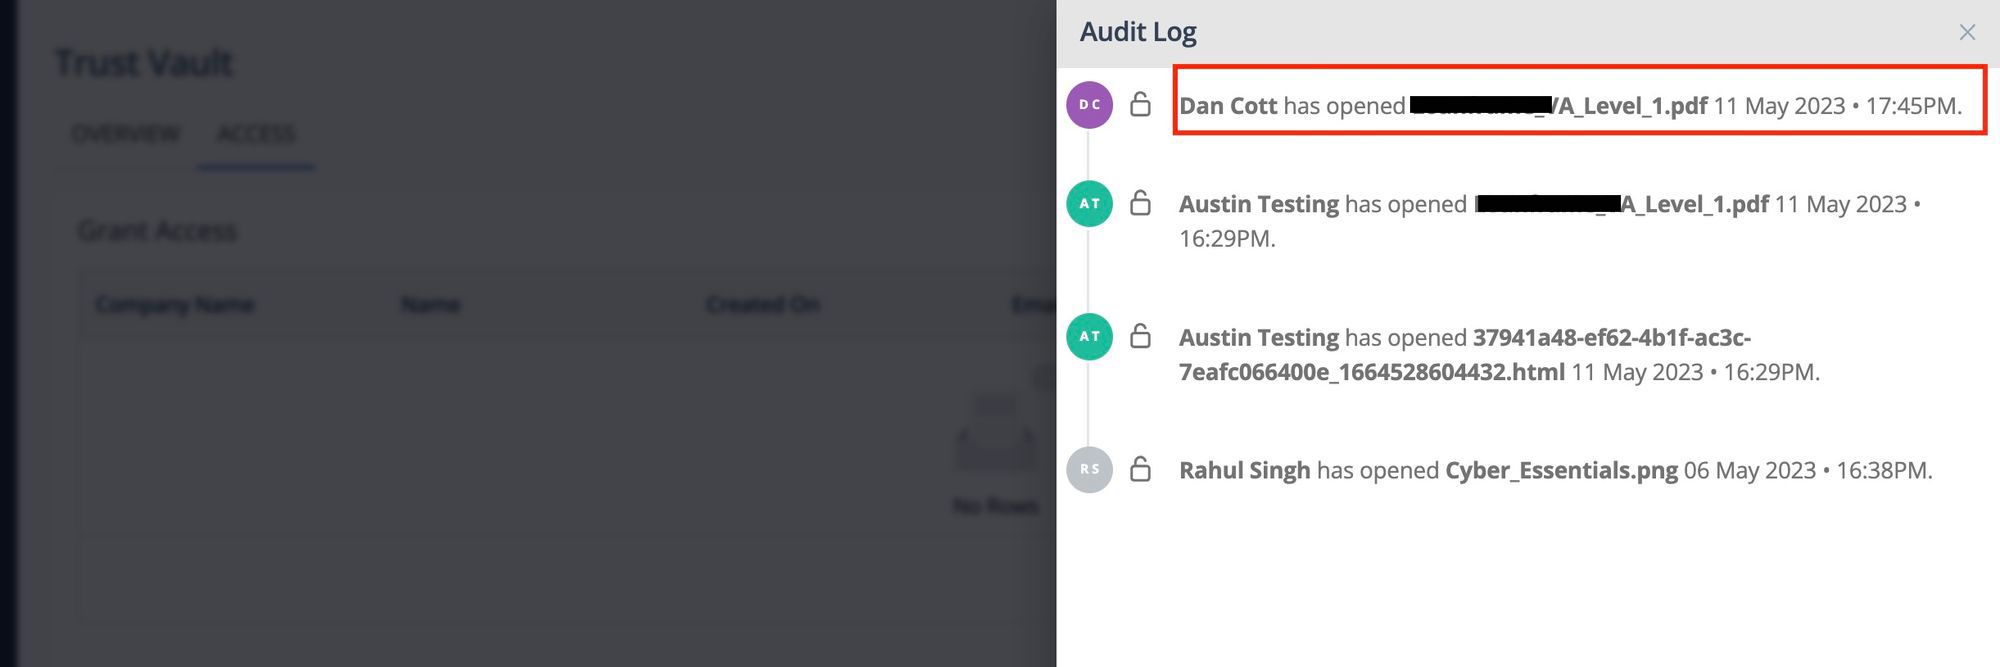Switch to the ACCESS tab
Screen dimensions: 2000x667
click(256, 134)
